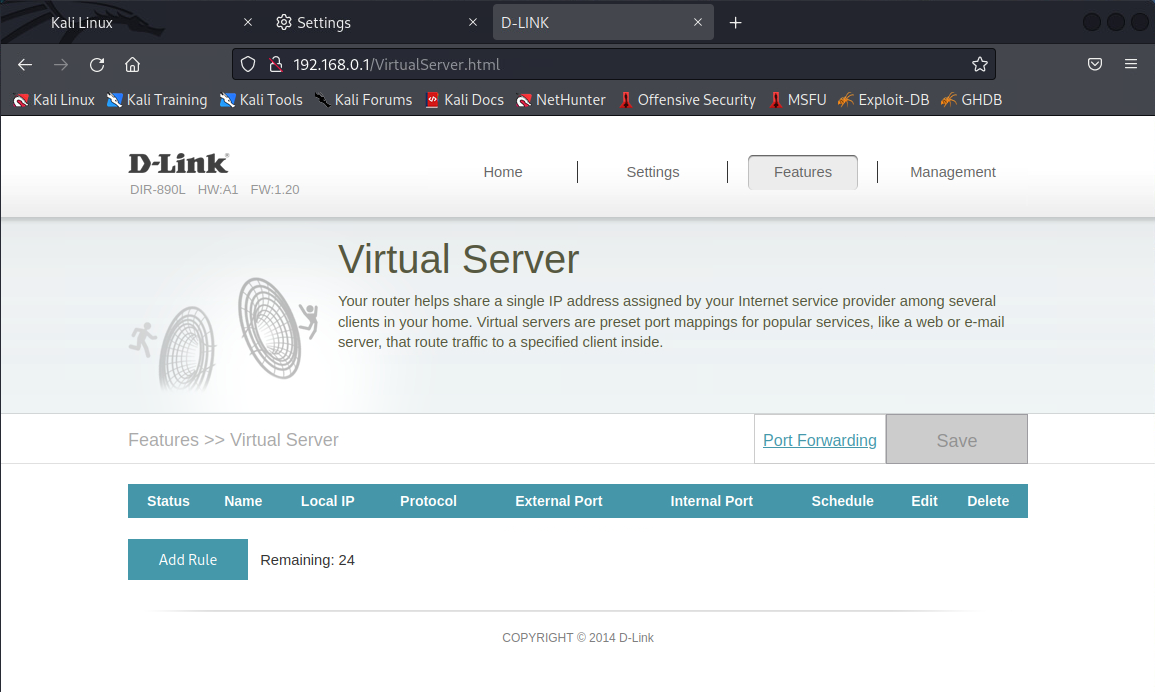Click the Add Rule button
Viewport: 1155px width, 692px height.
tap(188, 559)
